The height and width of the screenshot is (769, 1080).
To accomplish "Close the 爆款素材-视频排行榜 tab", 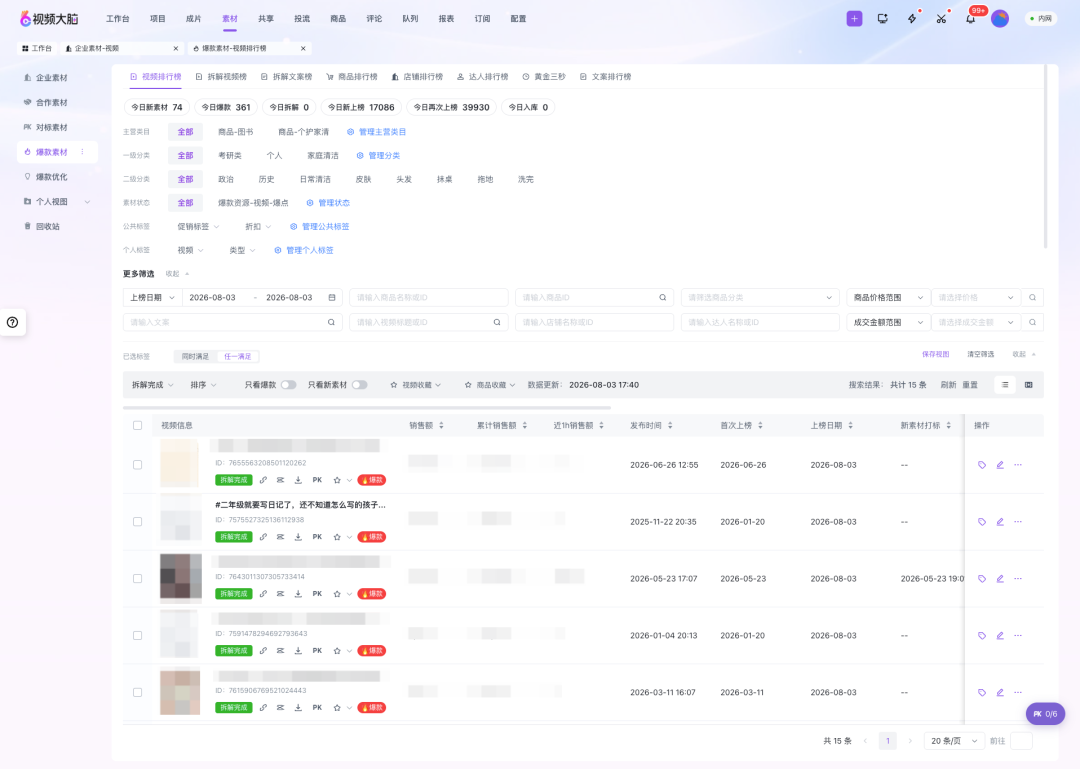I will point(303,48).
